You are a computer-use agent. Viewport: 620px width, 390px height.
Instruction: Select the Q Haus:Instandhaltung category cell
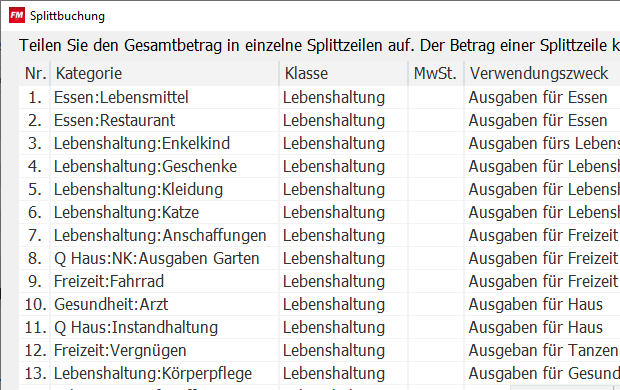[164, 327]
